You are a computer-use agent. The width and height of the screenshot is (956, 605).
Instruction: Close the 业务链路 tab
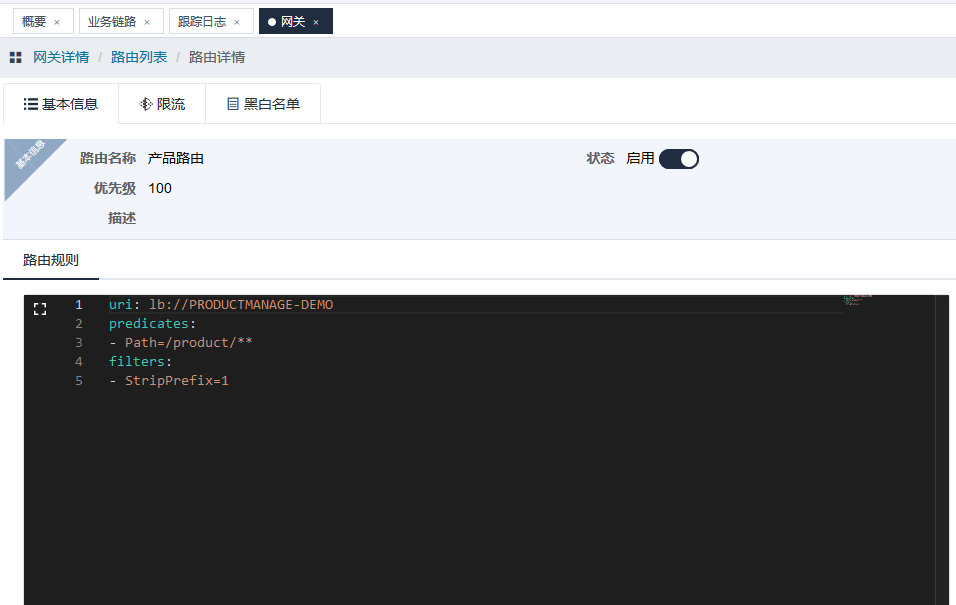pos(147,22)
